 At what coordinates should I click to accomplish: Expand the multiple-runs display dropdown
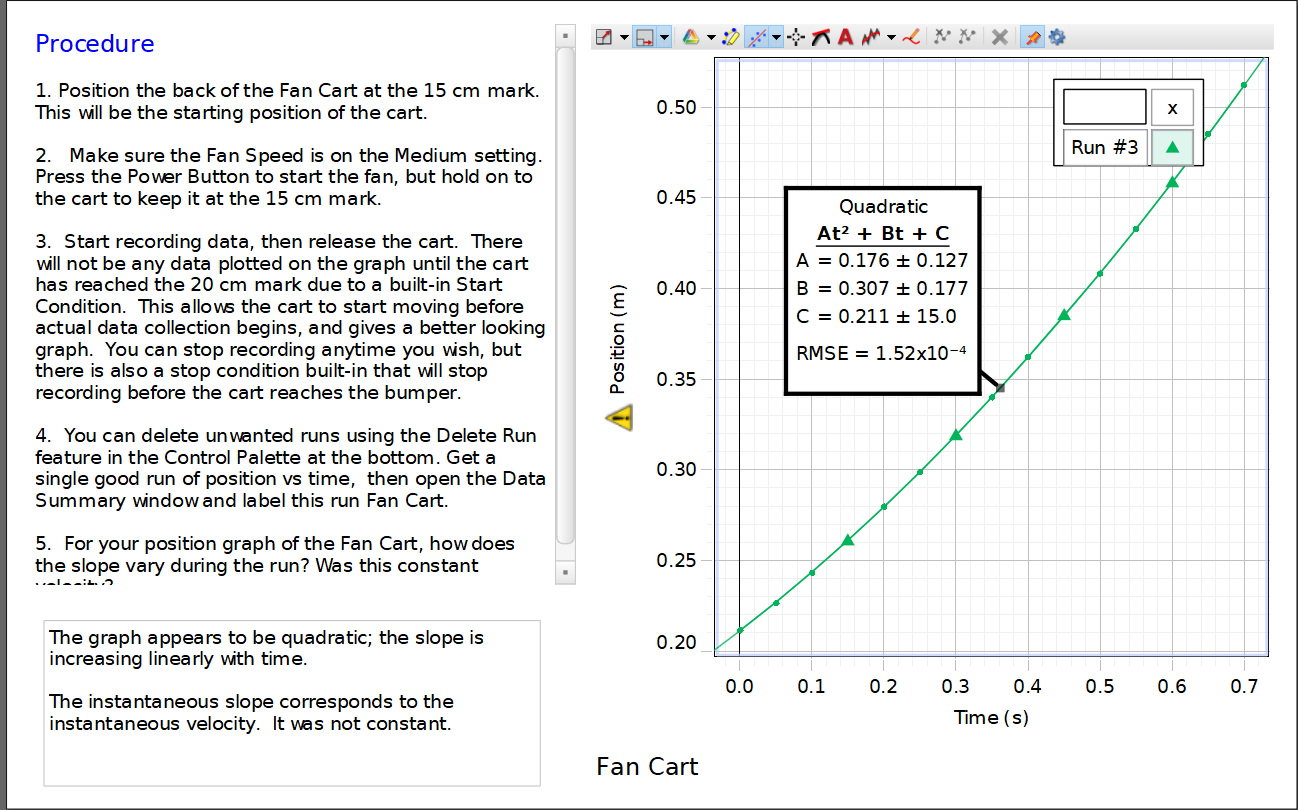889,37
